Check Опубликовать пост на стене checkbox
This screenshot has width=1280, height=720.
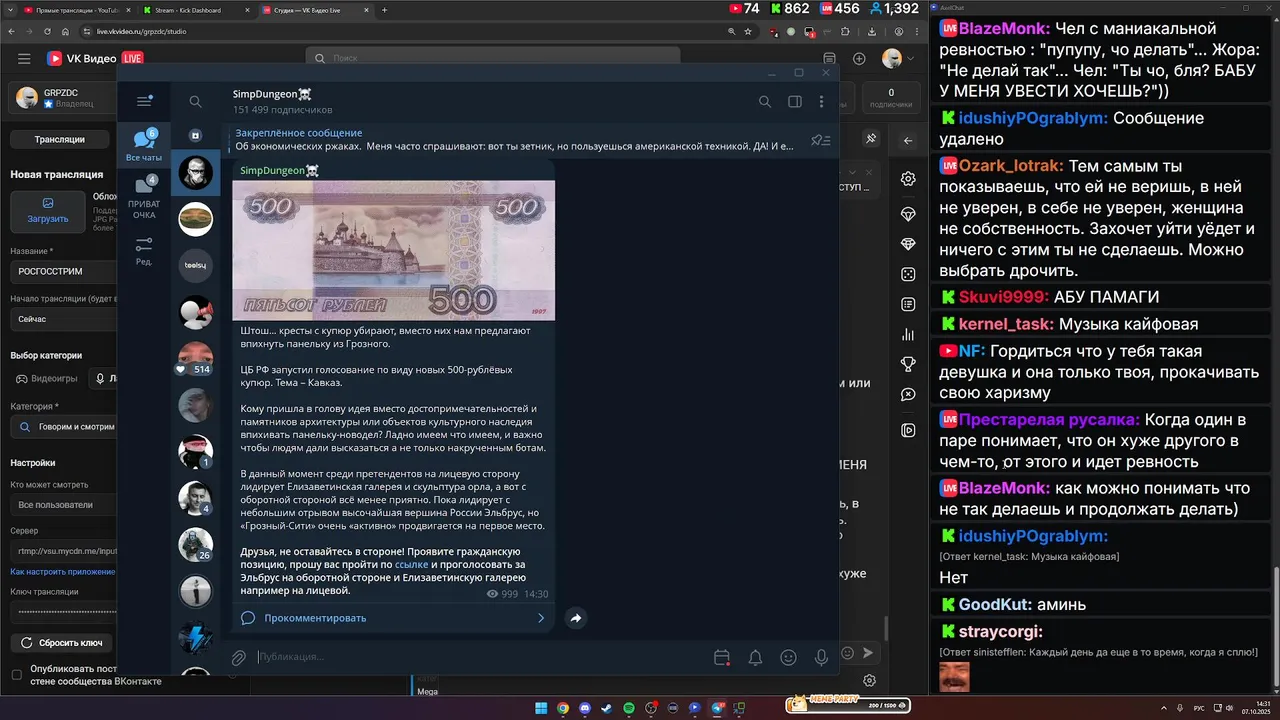click(x=16, y=675)
